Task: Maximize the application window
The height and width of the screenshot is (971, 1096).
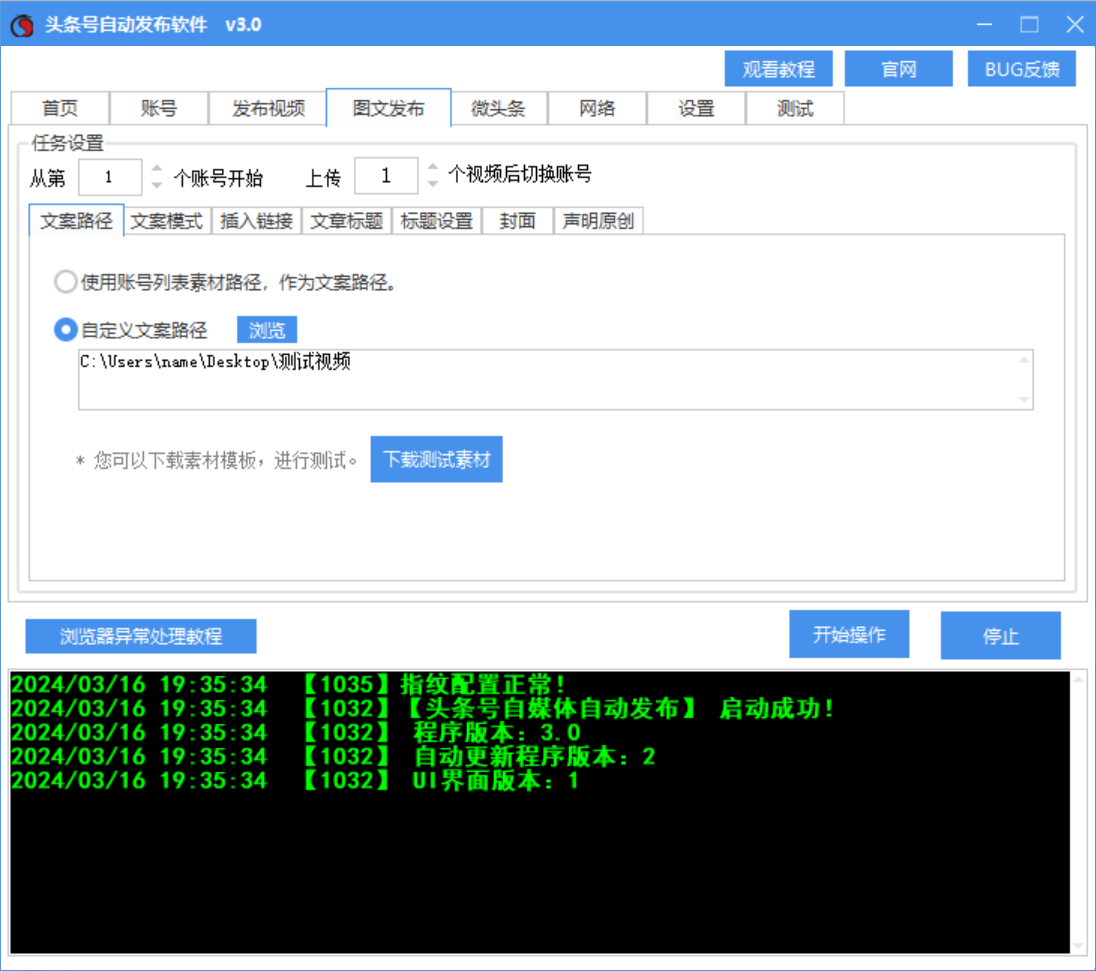Action: (x=1029, y=24)
